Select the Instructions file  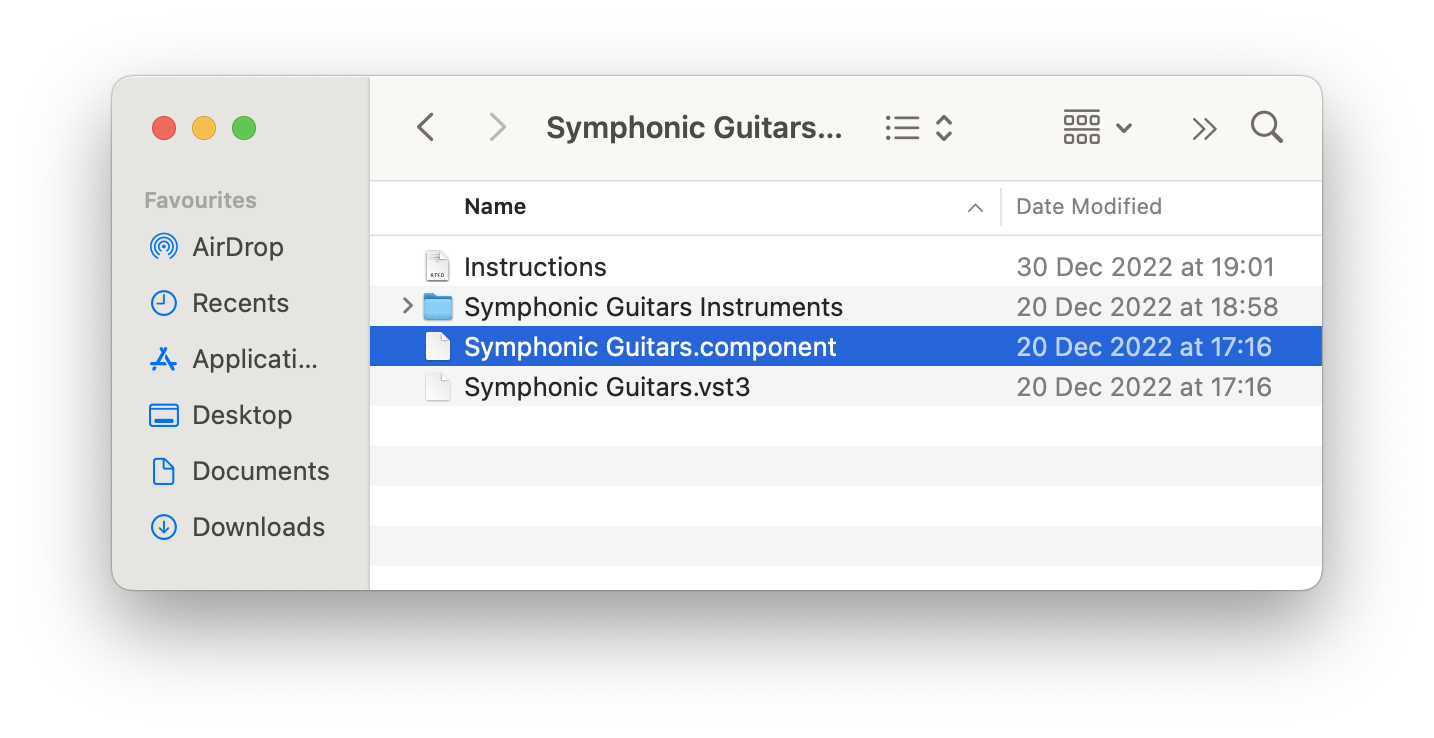(535, 267)
